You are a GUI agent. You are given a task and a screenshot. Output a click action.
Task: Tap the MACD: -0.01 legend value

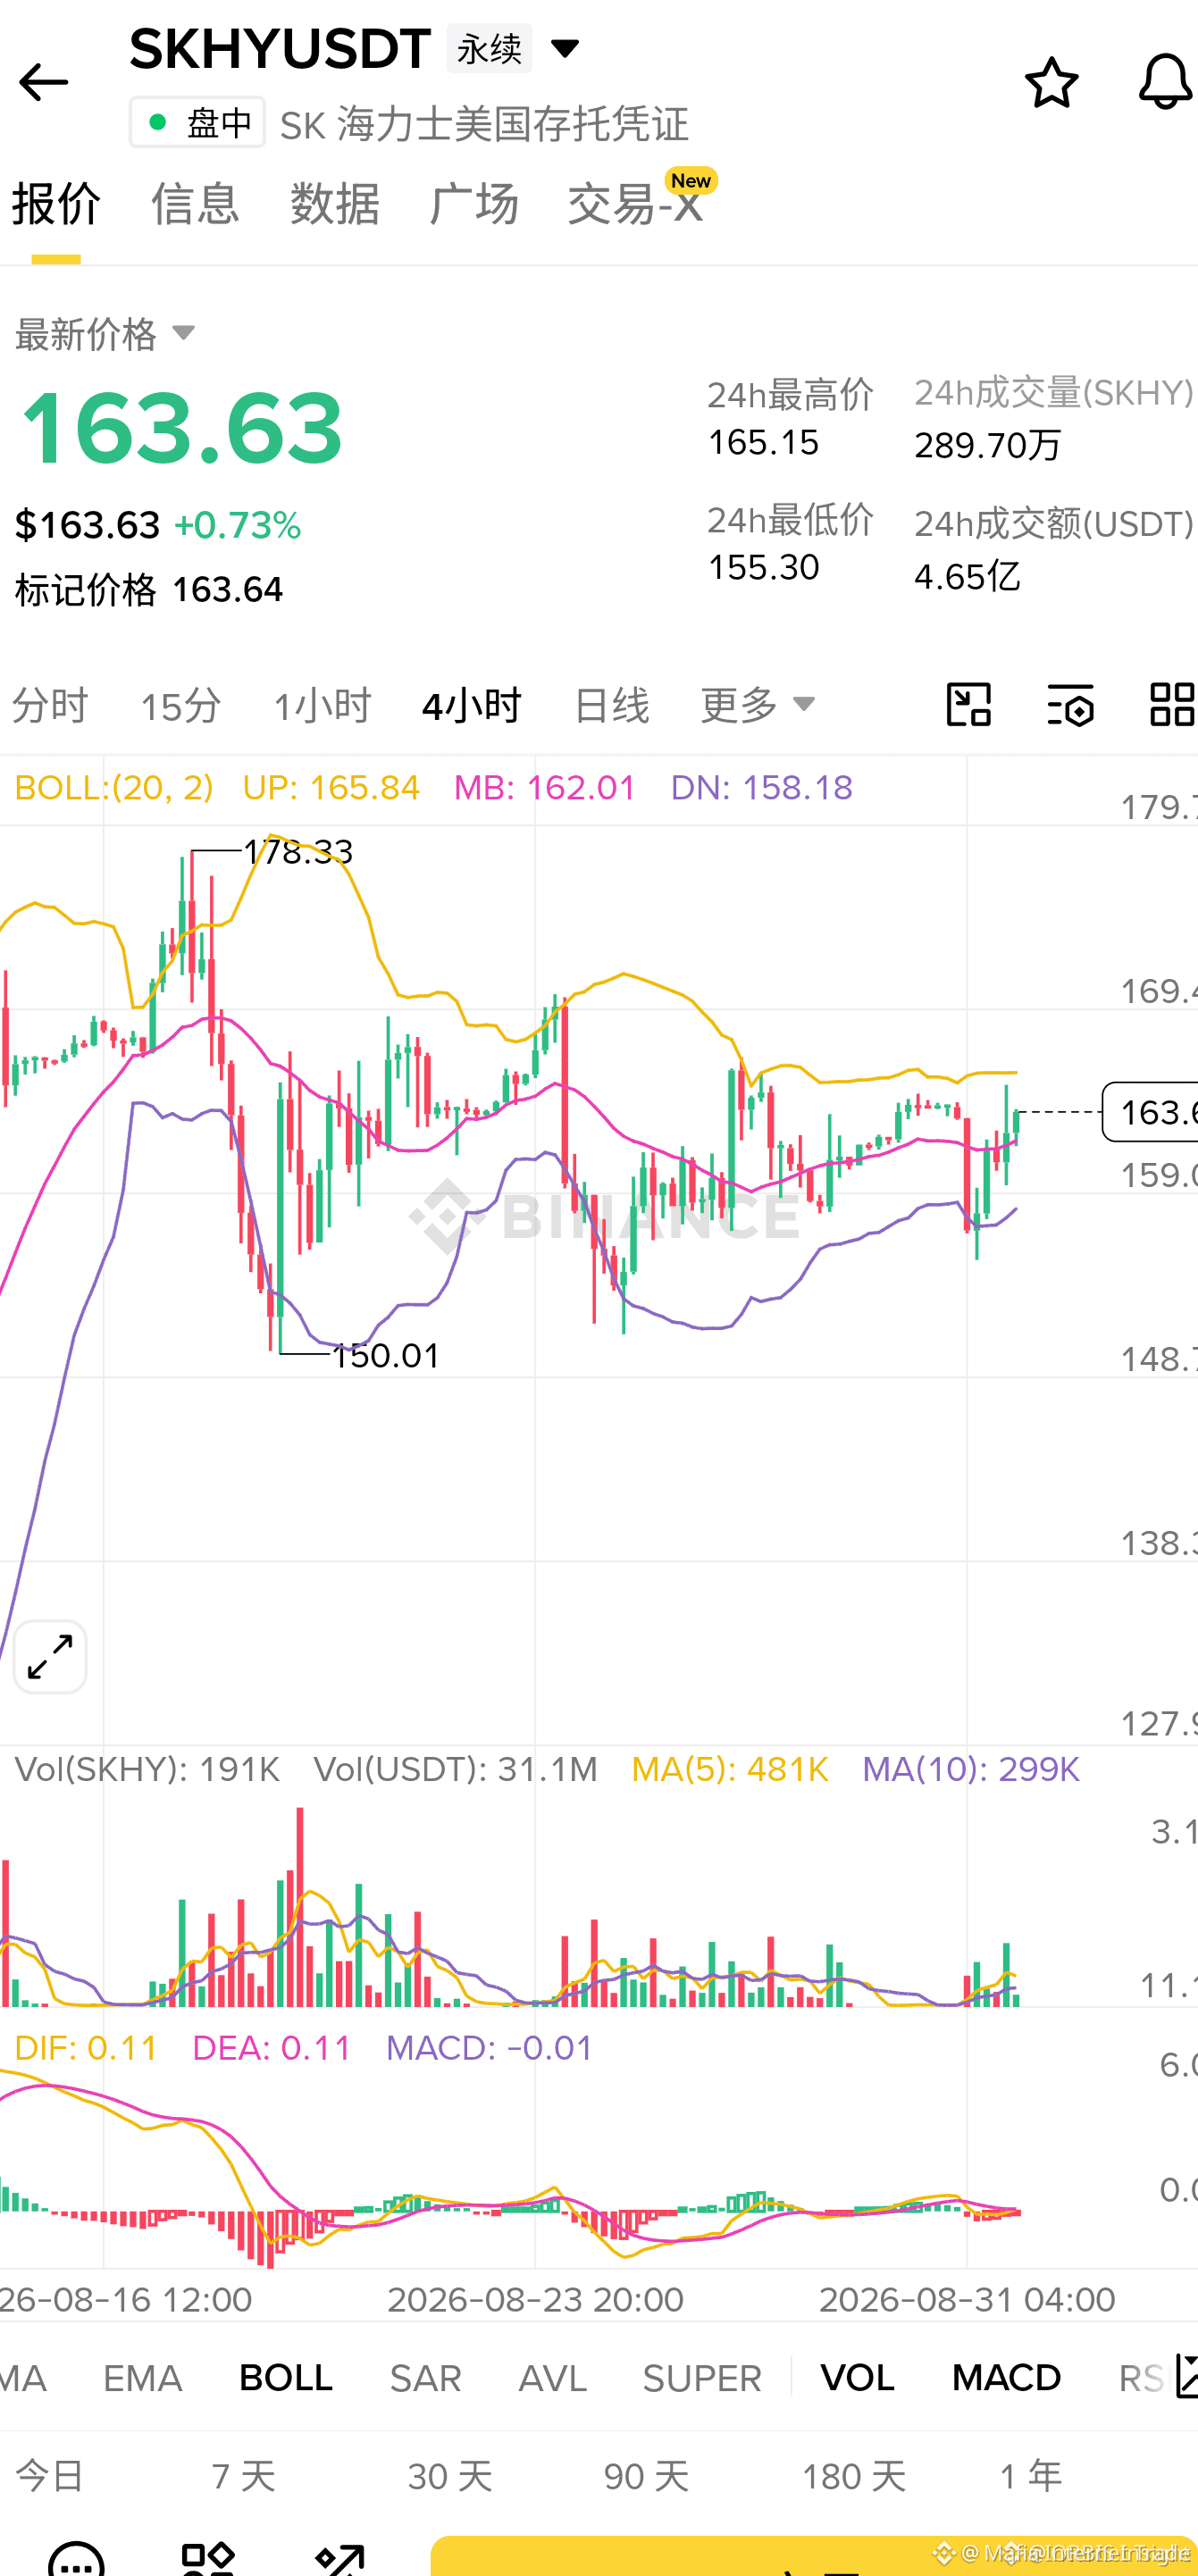click(490, 2048)
